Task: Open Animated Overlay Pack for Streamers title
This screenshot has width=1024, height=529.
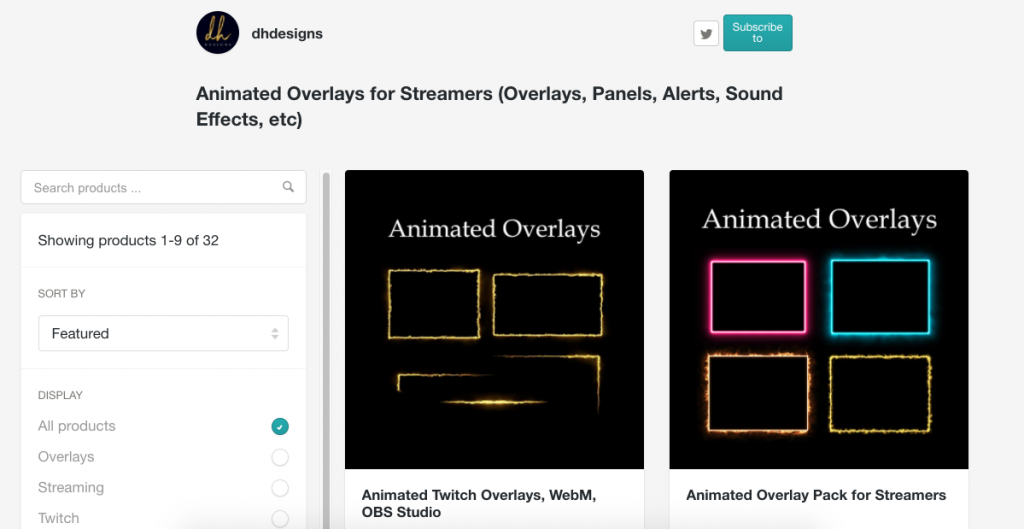Action: click(x=816, y=495)
